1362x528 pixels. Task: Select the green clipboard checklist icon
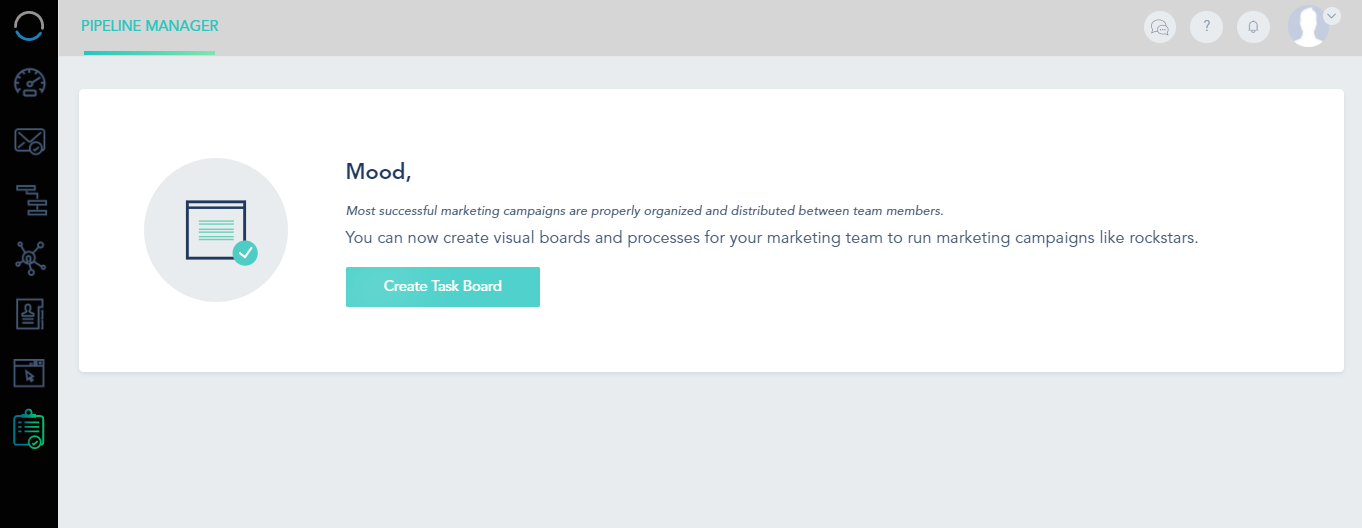[29, 428]
